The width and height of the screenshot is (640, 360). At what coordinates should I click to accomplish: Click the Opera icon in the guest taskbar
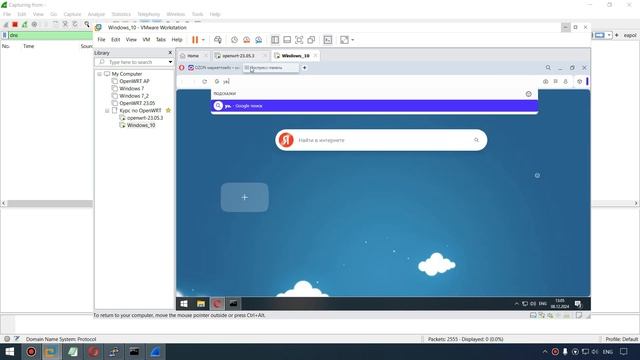(217, 304)
